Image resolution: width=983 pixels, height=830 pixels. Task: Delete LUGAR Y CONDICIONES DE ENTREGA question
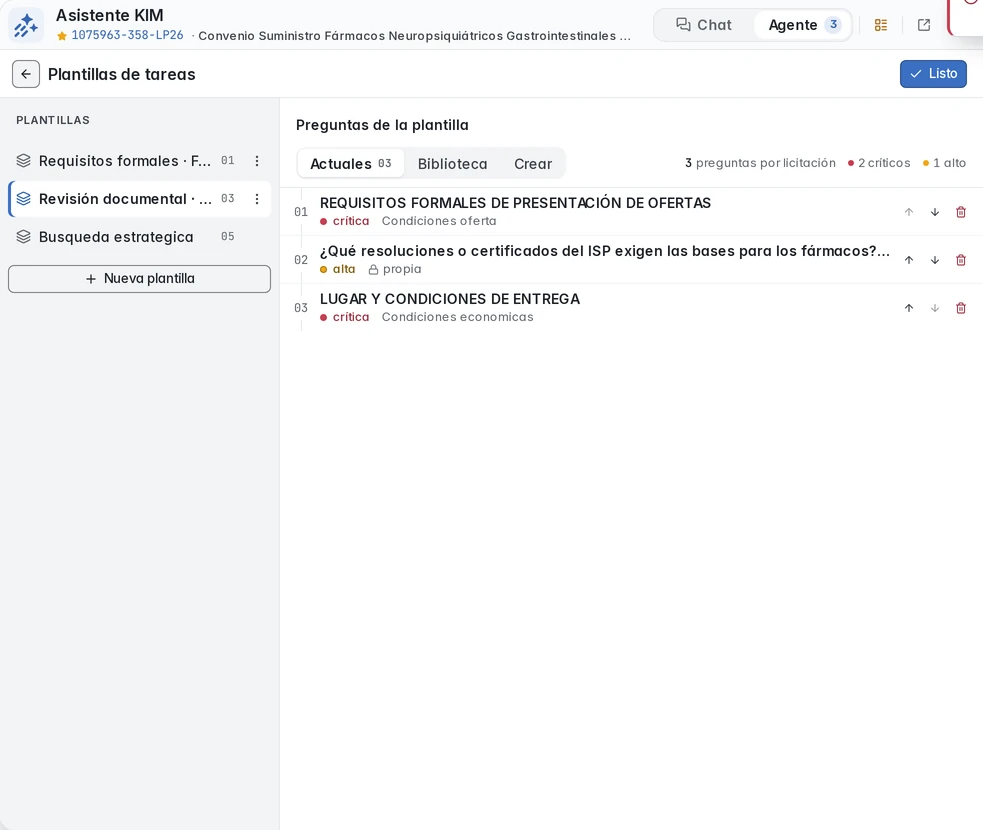point(960,308)
